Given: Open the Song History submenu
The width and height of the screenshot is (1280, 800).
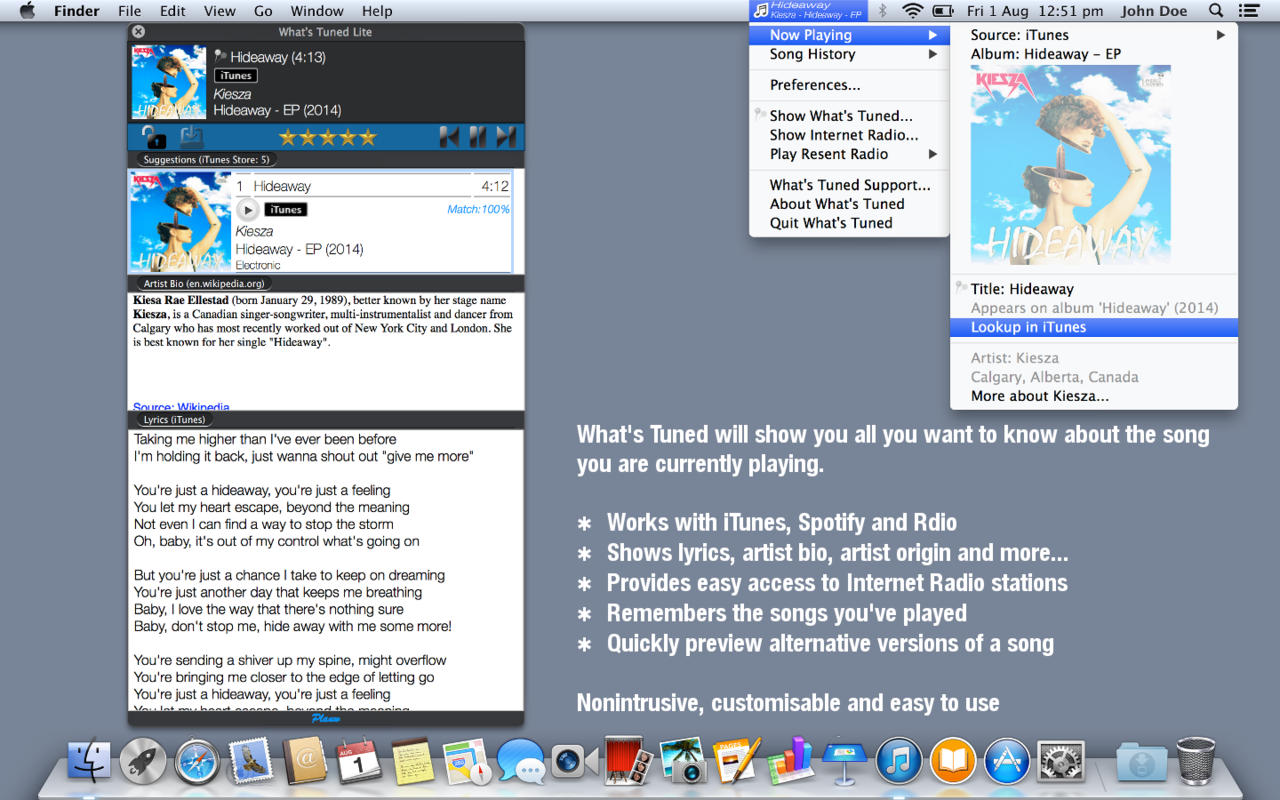Looking at the screenshot, I should pyautogui.click(x=812, y=54).
